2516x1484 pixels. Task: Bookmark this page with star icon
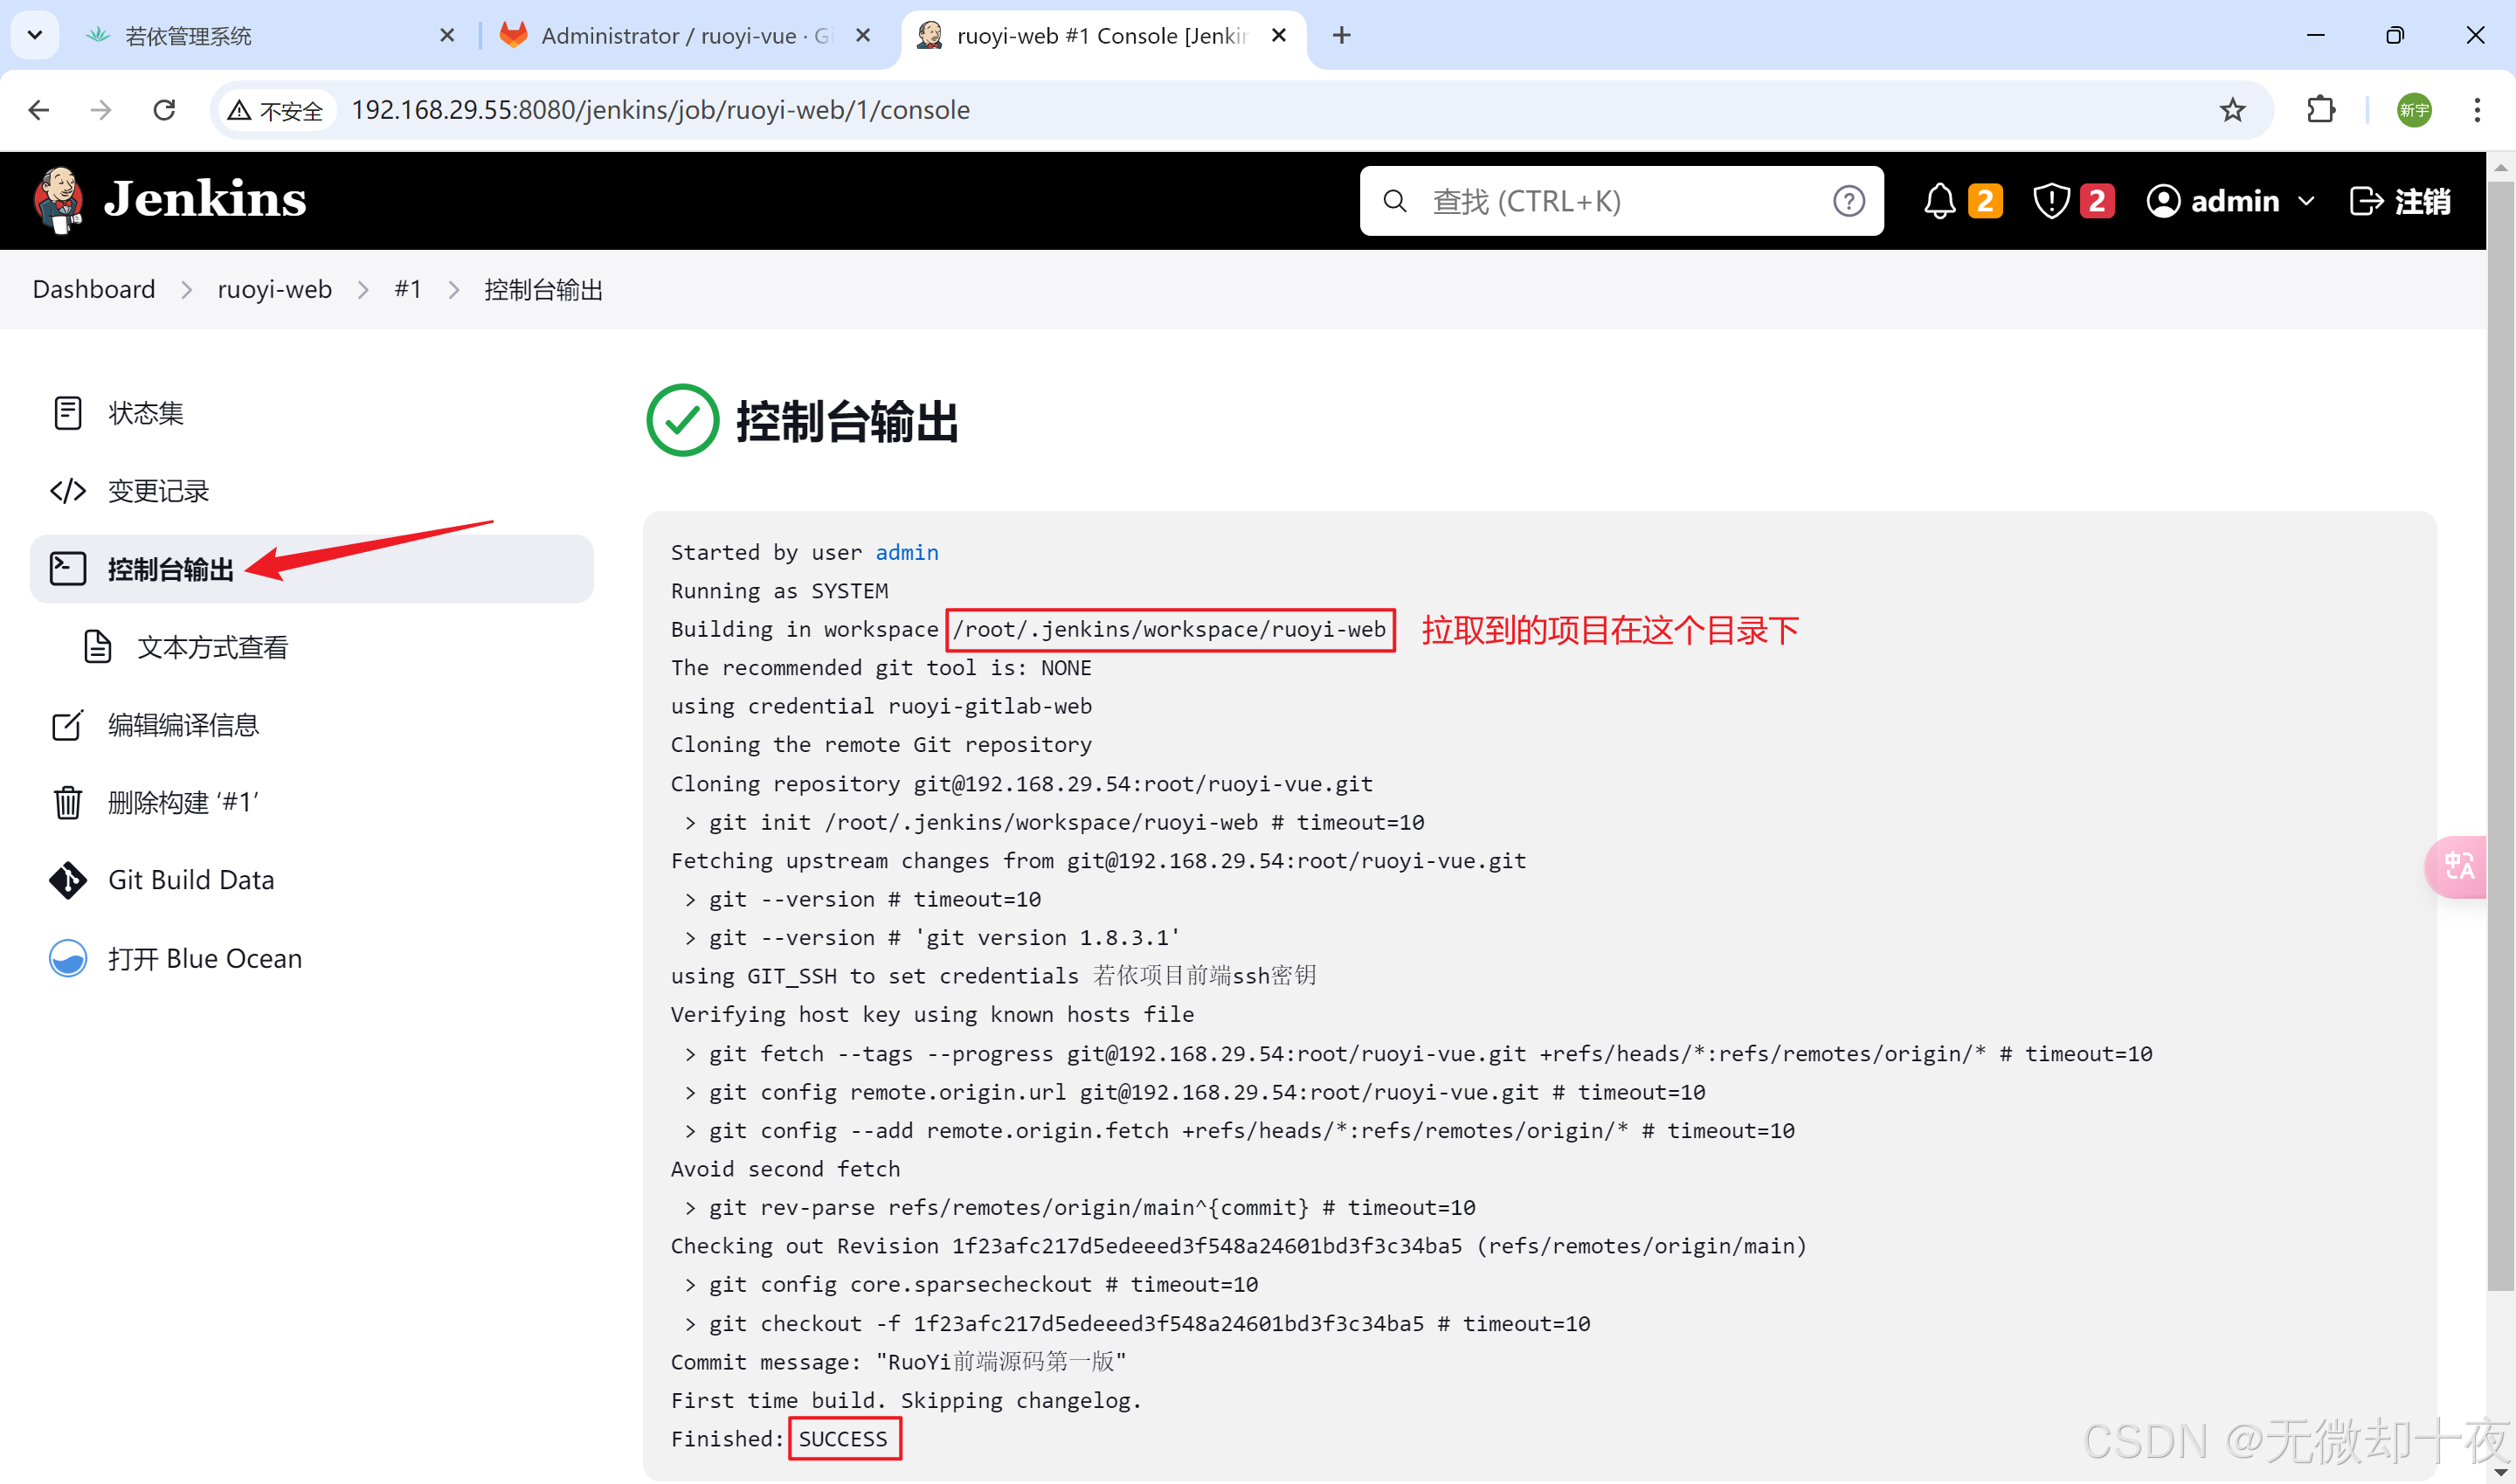(x=2232, y=110)
